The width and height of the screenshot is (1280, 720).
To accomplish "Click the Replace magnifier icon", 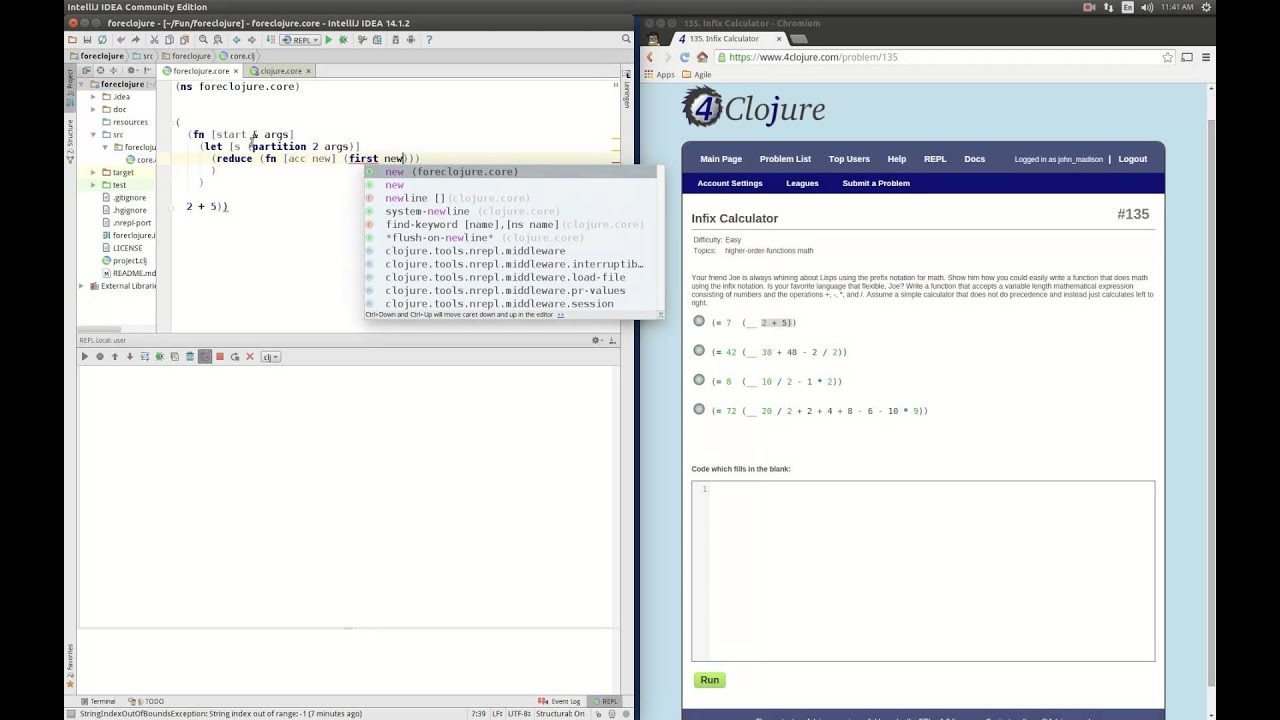I will tap(218, 40).
